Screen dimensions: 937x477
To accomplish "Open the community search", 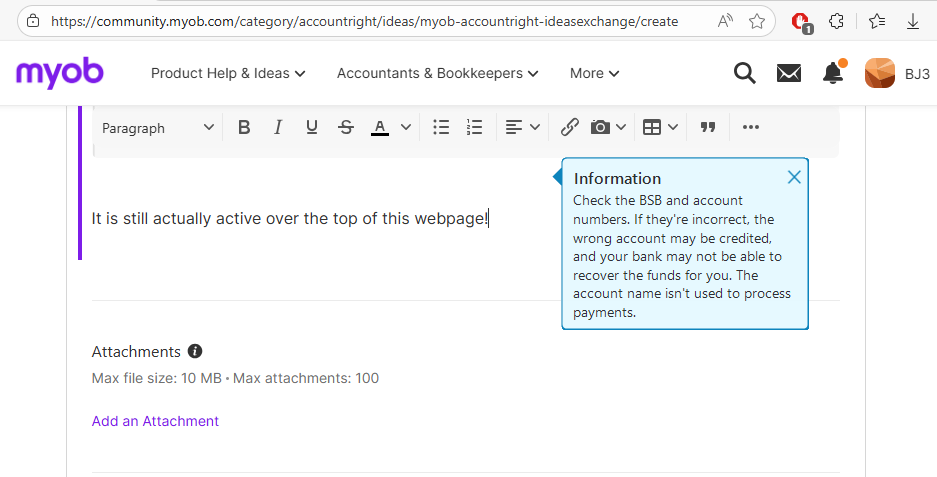I will (744, 73).
